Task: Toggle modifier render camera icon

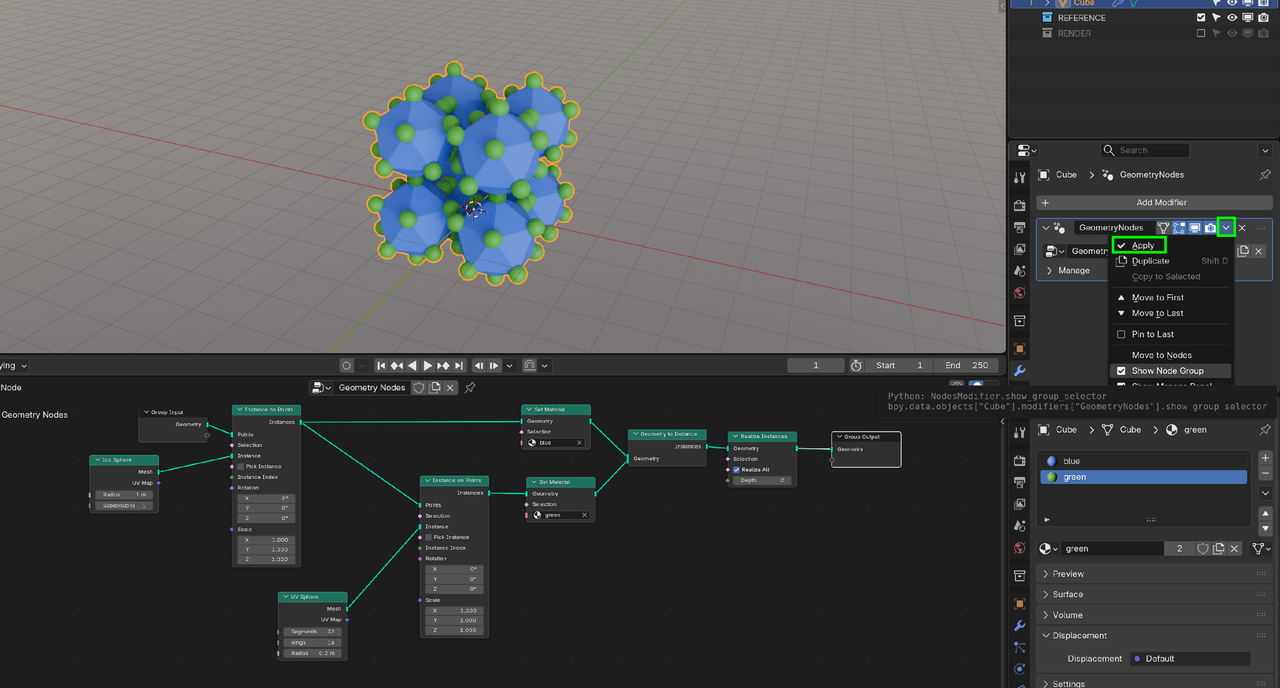Action: 1210,228
